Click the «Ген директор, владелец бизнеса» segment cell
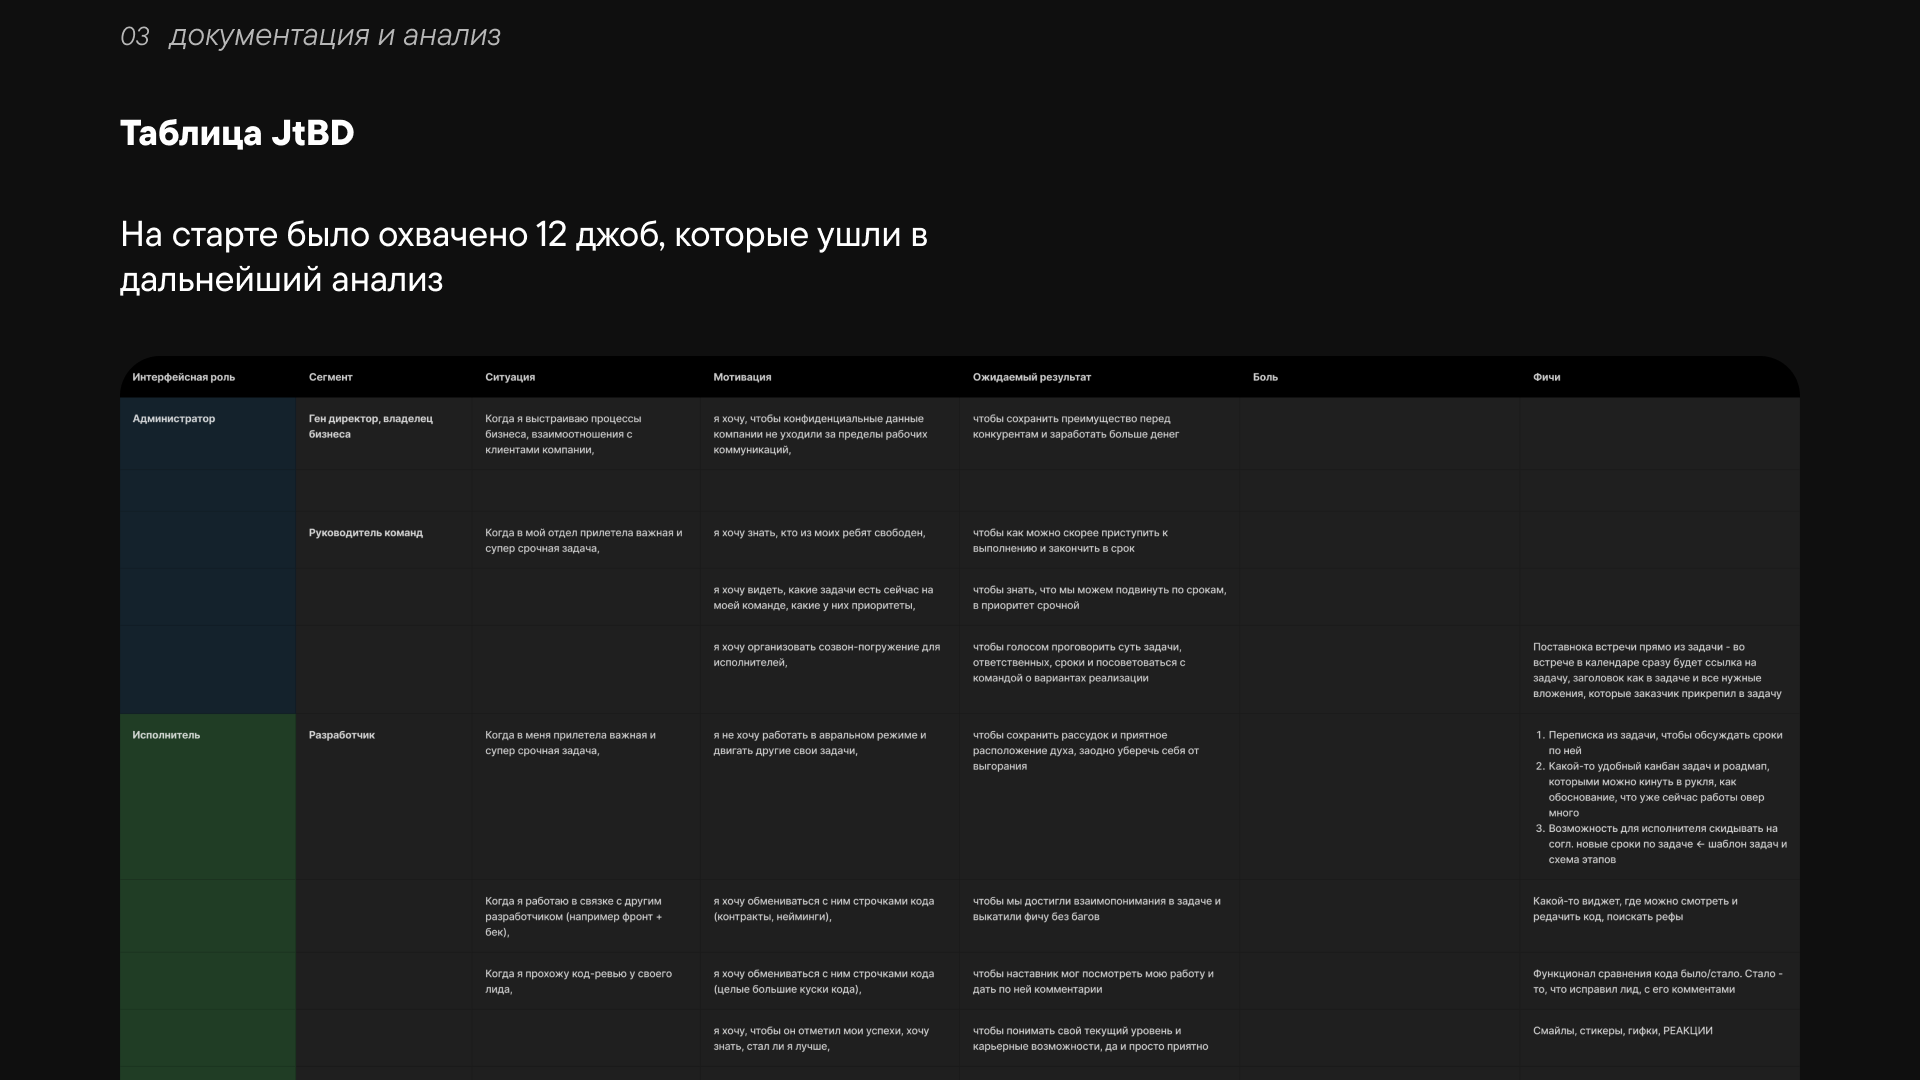 pyautogui.click(x=370, y=426)
